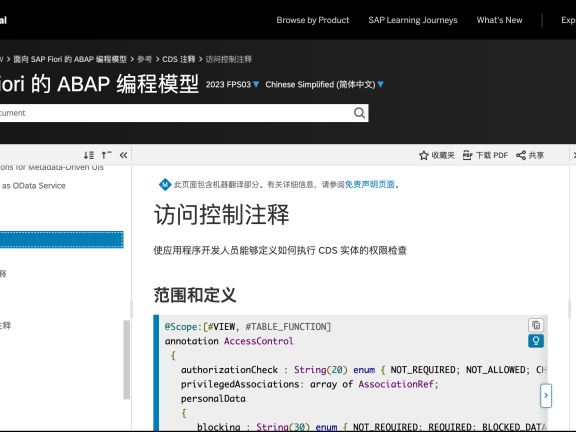The width and height of the screenshot is (576, 432).
Task: Add the page to 收藏夹 favorites
Action: [x=436, y=155]
